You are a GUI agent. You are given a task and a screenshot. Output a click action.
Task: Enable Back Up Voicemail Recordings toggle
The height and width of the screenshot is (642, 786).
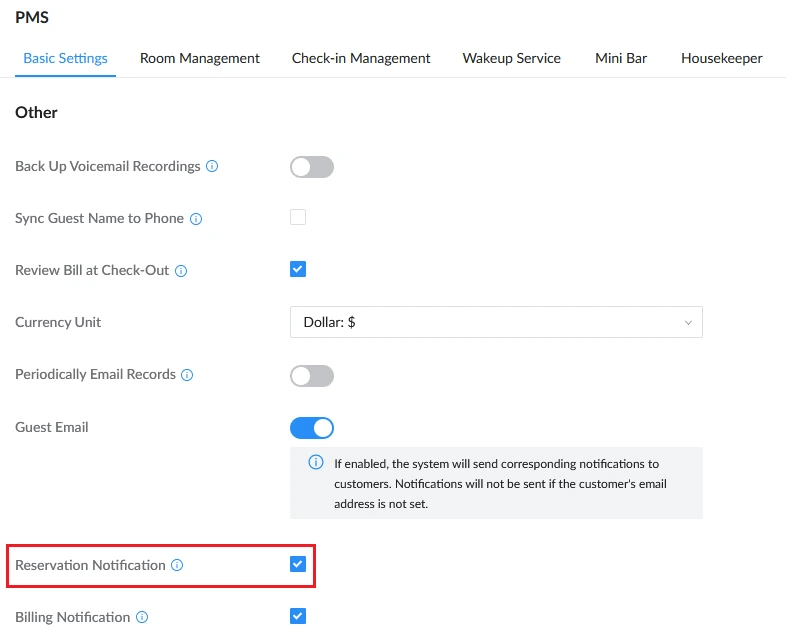312,167
